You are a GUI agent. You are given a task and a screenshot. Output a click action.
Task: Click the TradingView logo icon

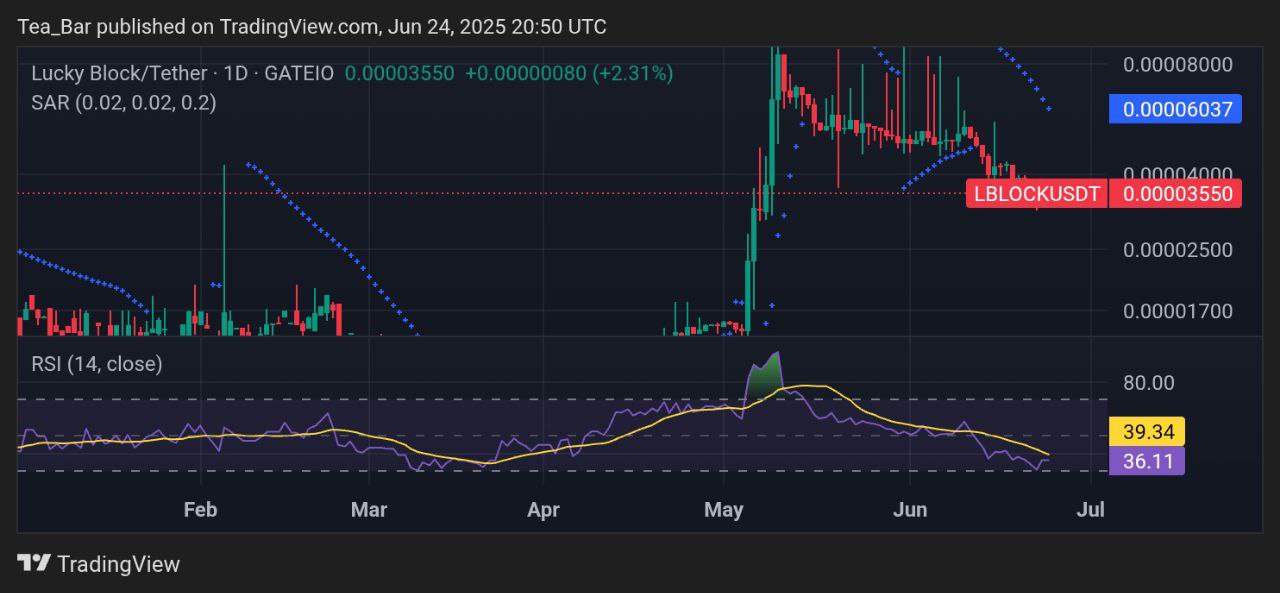point(34,563)
